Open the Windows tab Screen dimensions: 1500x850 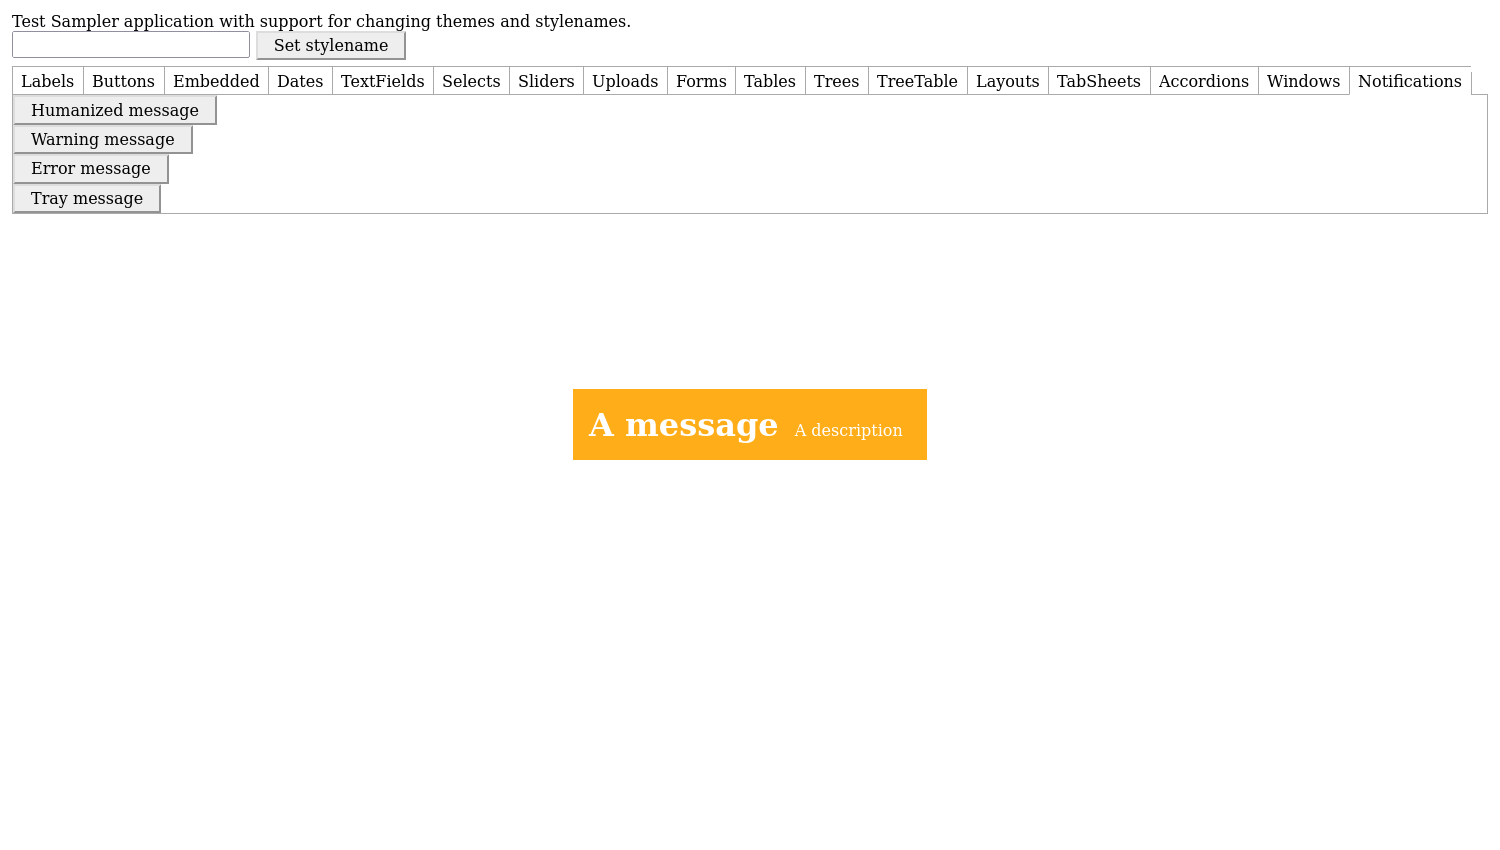pyautogui.click(x=1304, y=81)
